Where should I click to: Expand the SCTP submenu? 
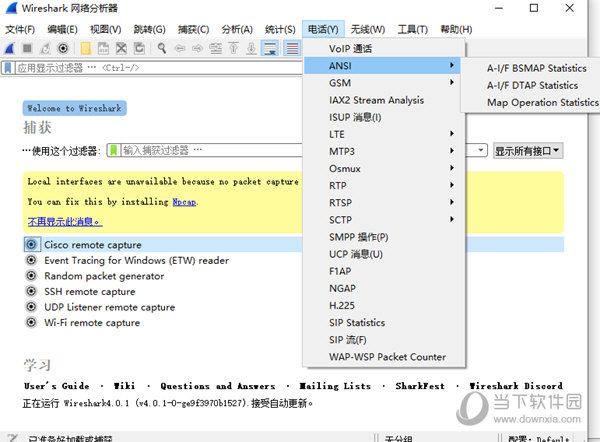coord(384,220)
